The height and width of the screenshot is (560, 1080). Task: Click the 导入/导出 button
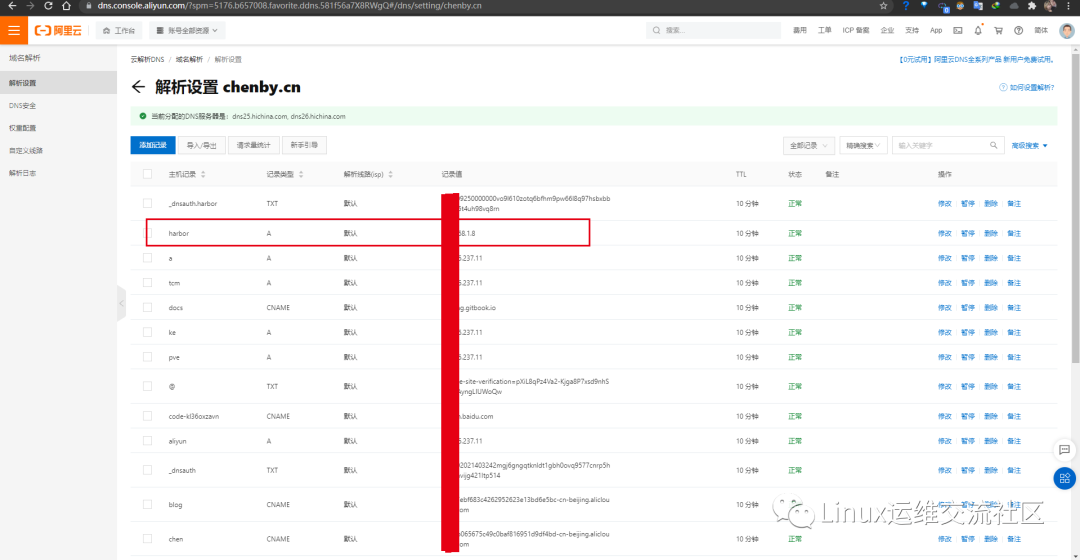202,145
